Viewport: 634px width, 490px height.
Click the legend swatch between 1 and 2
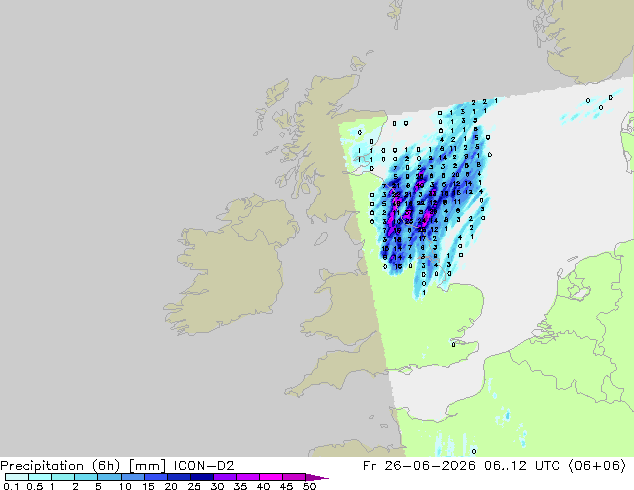(63, 477)
